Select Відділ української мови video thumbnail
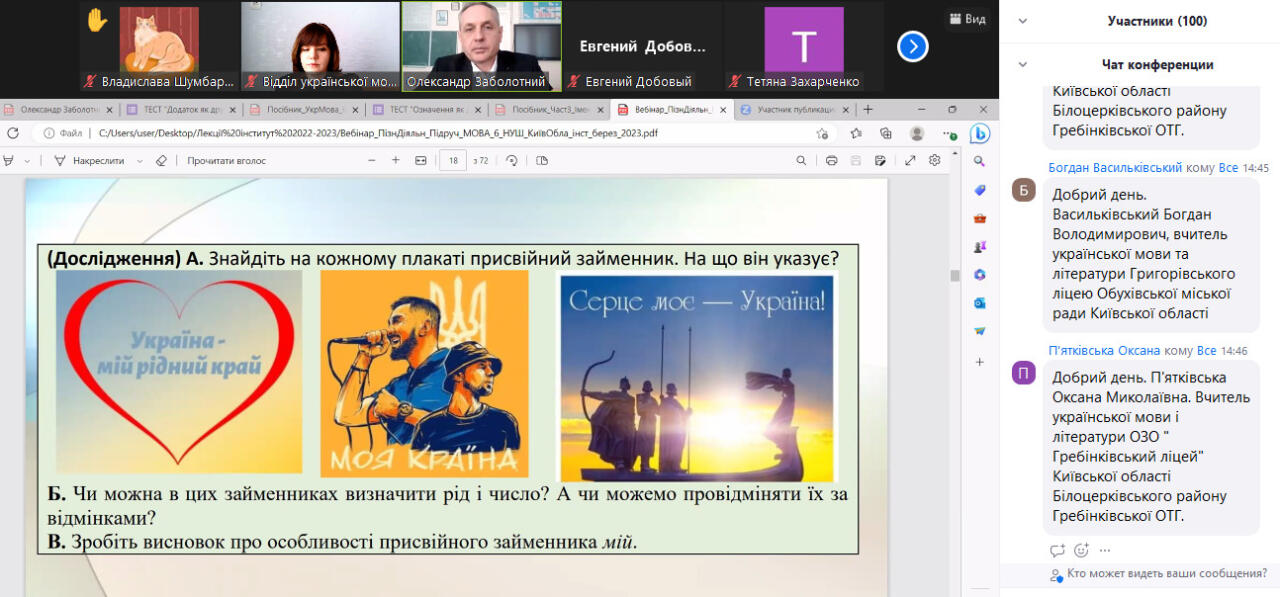Screen dimensions: 1280x597 [x=320, y=46]
